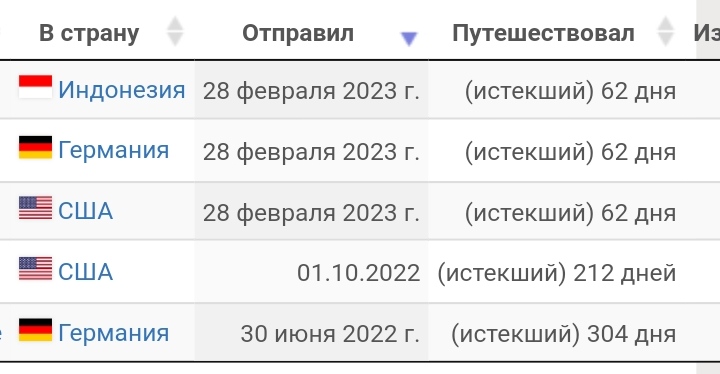Select the 30 июня 2022 г. date cell
Screen dimensions: 720x374
311,333
